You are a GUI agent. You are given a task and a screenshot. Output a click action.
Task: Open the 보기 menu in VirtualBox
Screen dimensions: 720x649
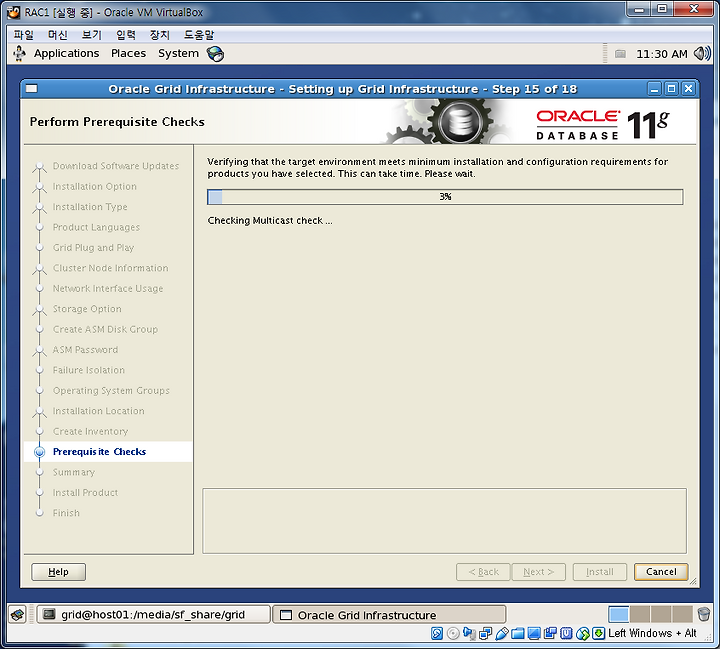pos(92,35)
